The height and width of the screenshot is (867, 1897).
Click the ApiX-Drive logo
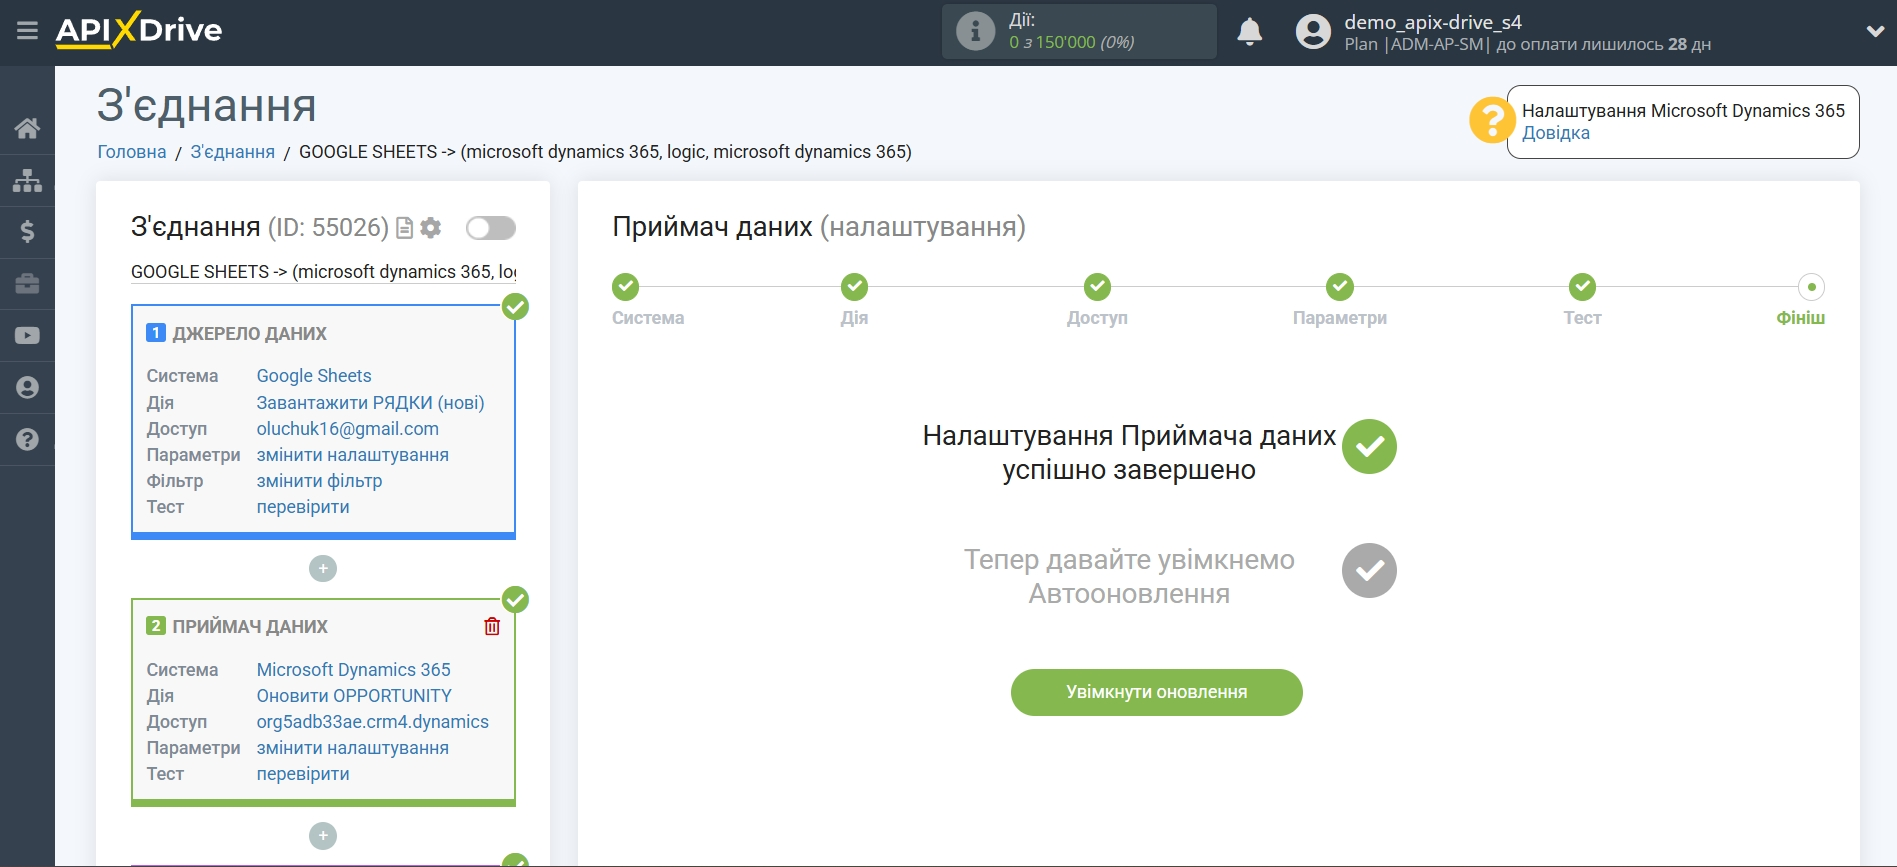(139, 30)
